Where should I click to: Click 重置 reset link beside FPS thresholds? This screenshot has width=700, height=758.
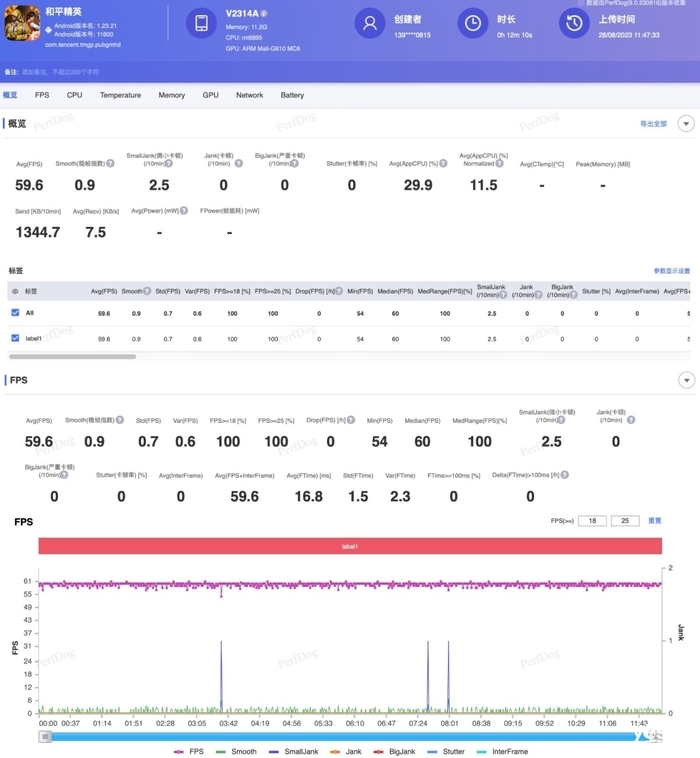click(655, 521)
